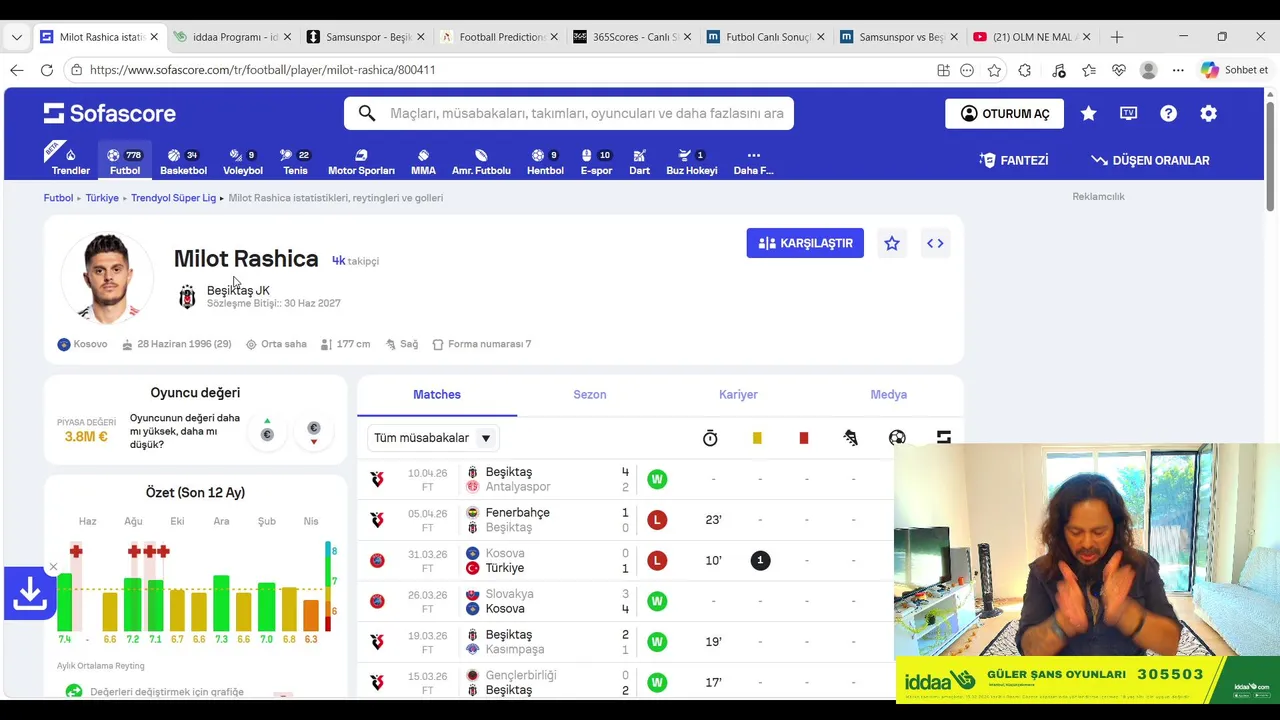The width and height of the screenshot is (1280, 720).
Task: Switch to the Sezon tab
Action: pos(590,395)
